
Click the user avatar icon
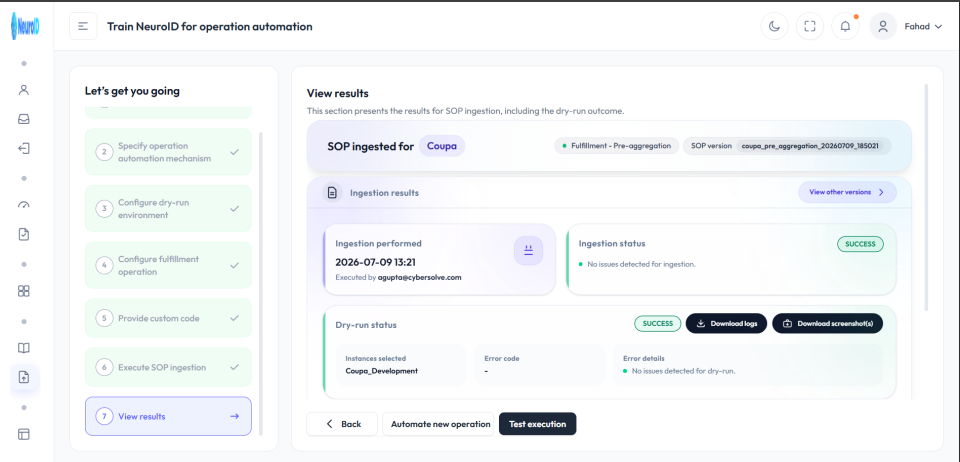click(883, 26)
